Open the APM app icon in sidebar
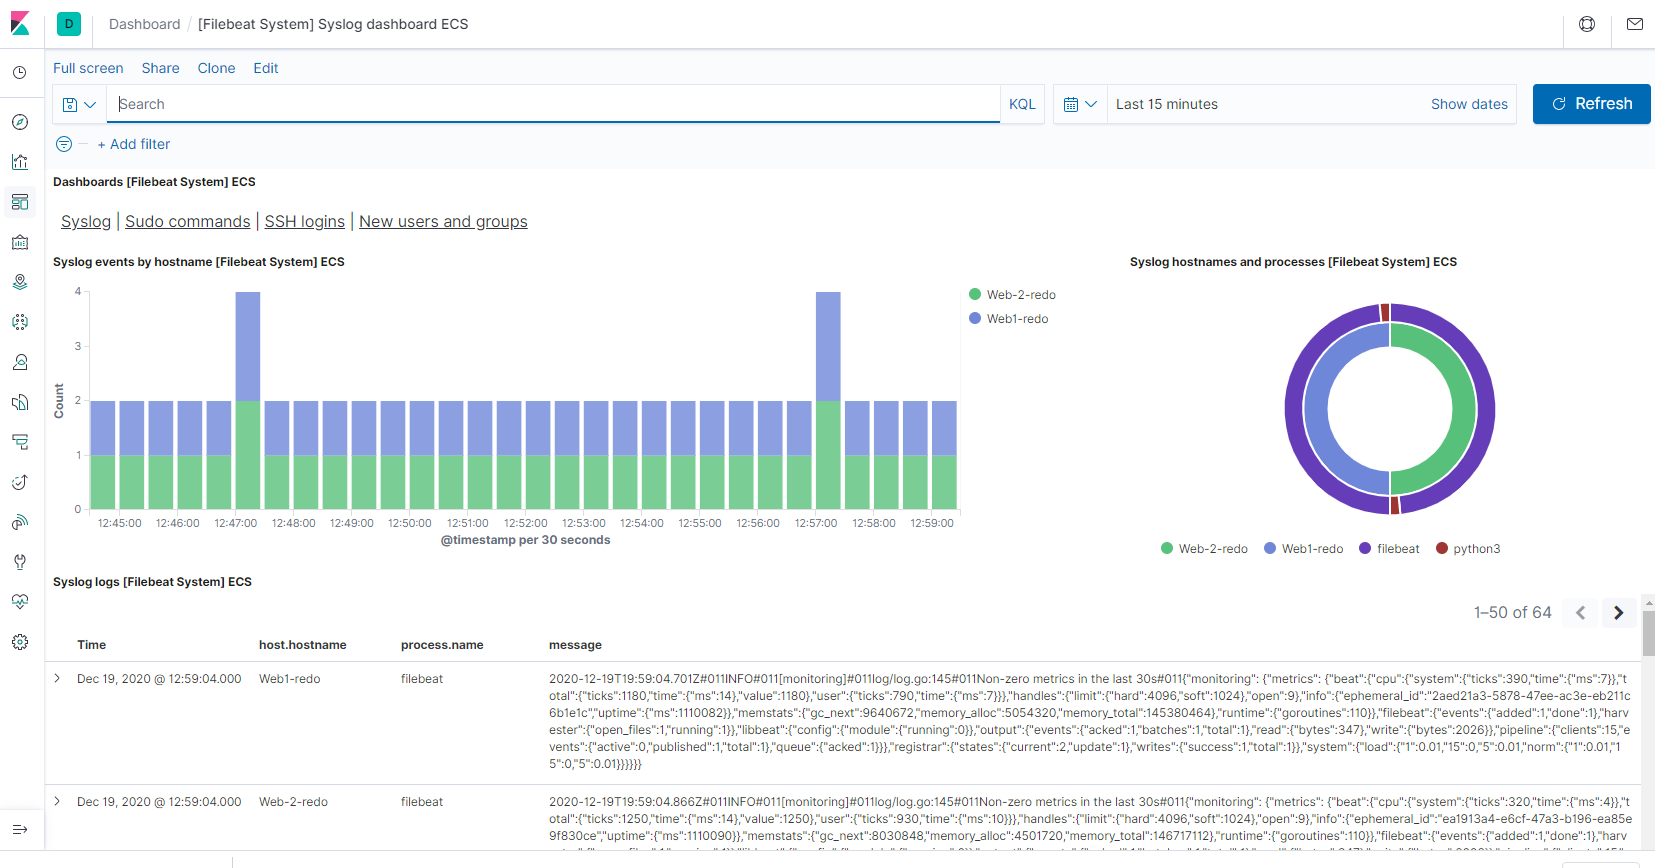 (x=20, y=442)
